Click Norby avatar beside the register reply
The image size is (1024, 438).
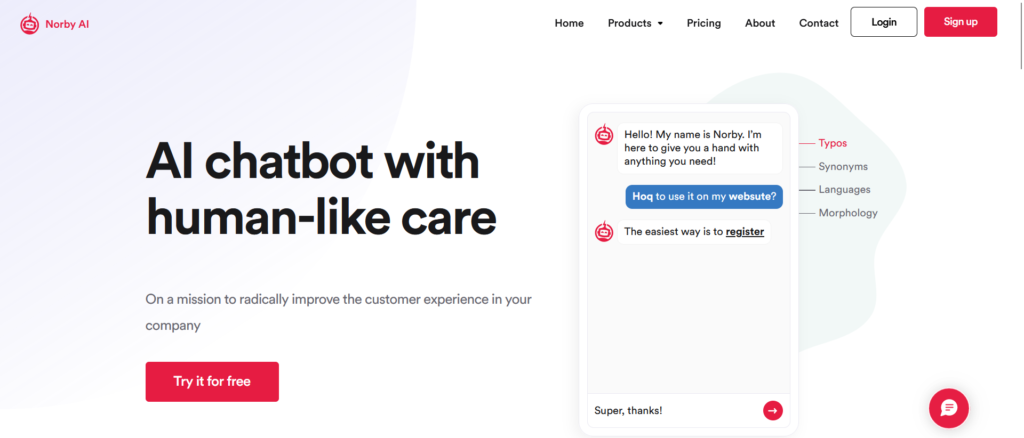point(603,232)
